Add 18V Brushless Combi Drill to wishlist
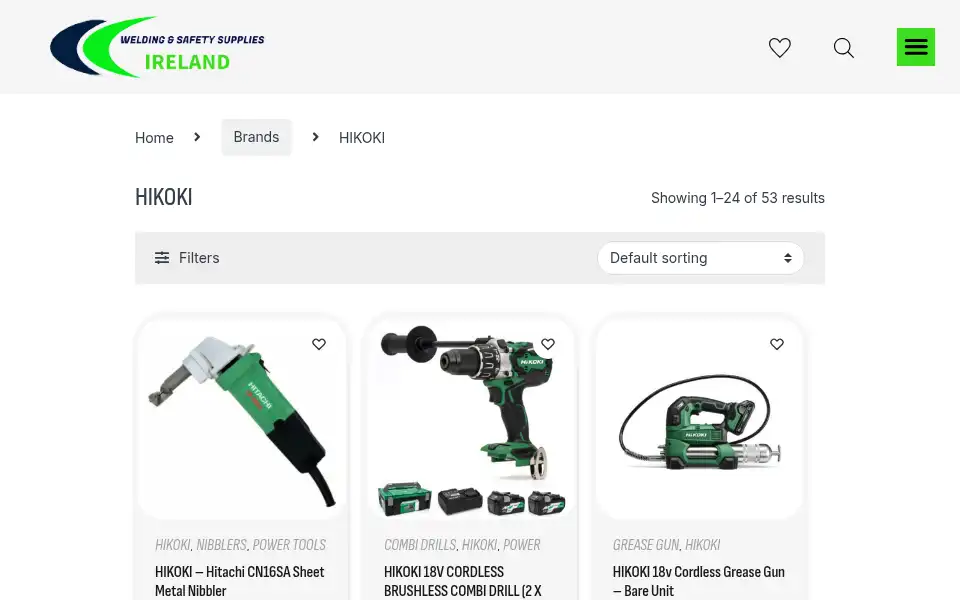The height and width of the screenshot is (600, 960). (x=548, y=344)
